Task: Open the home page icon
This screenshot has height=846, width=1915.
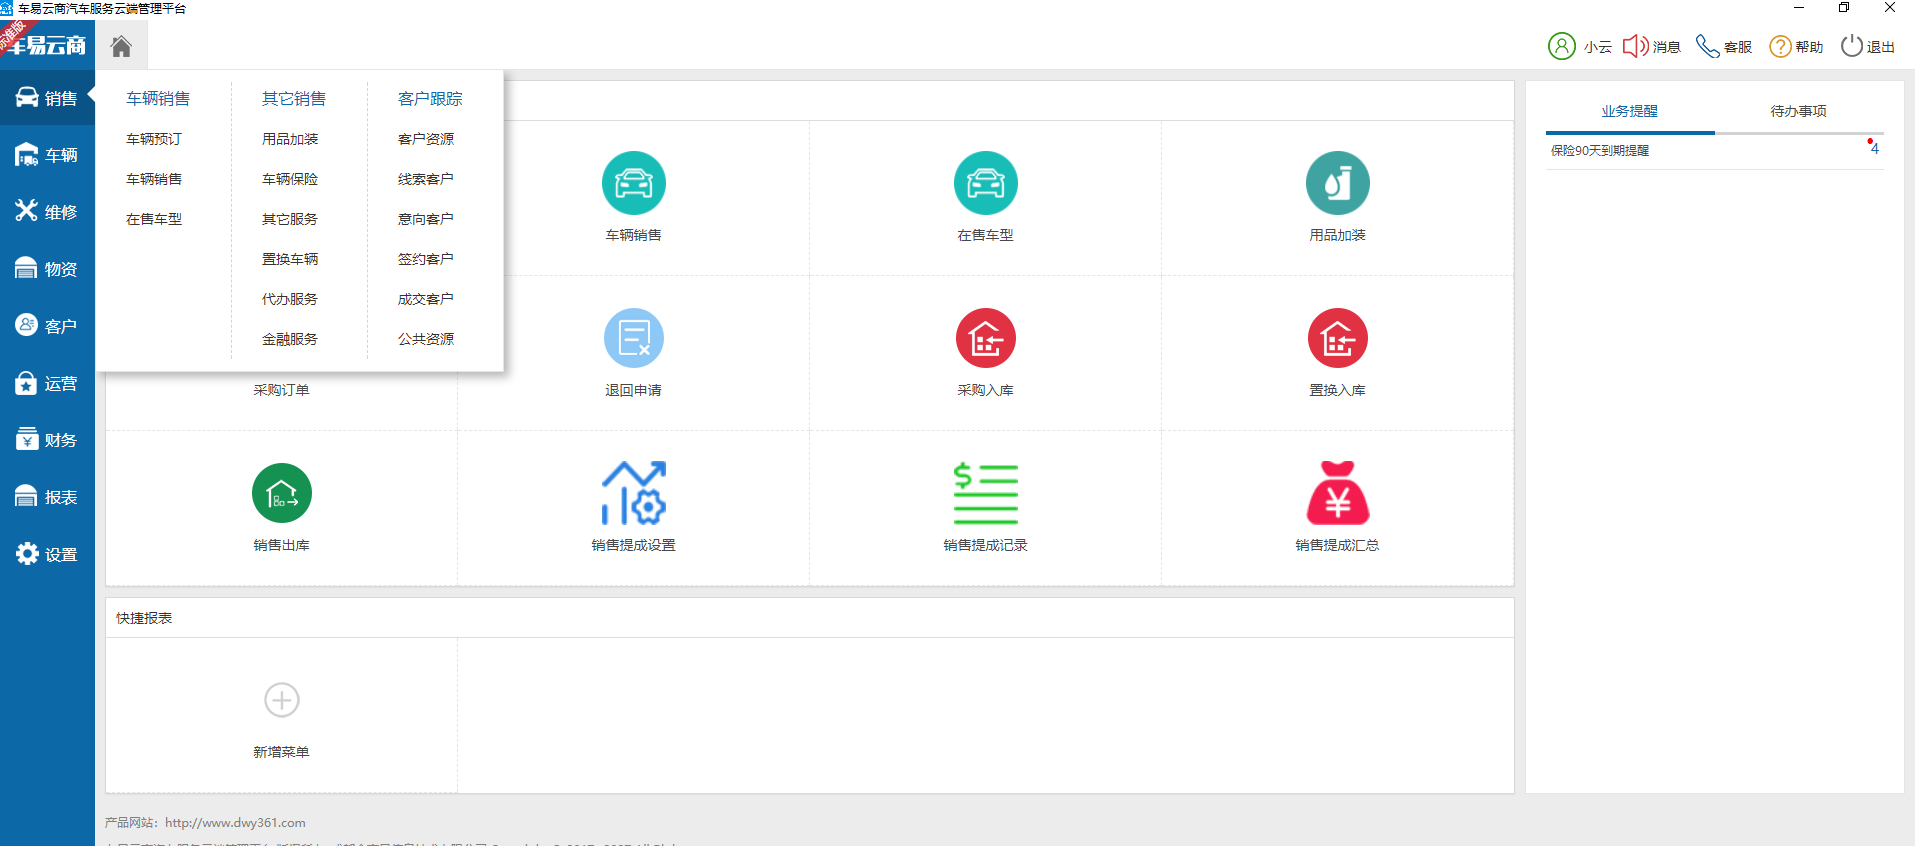Action: (121, 46)
